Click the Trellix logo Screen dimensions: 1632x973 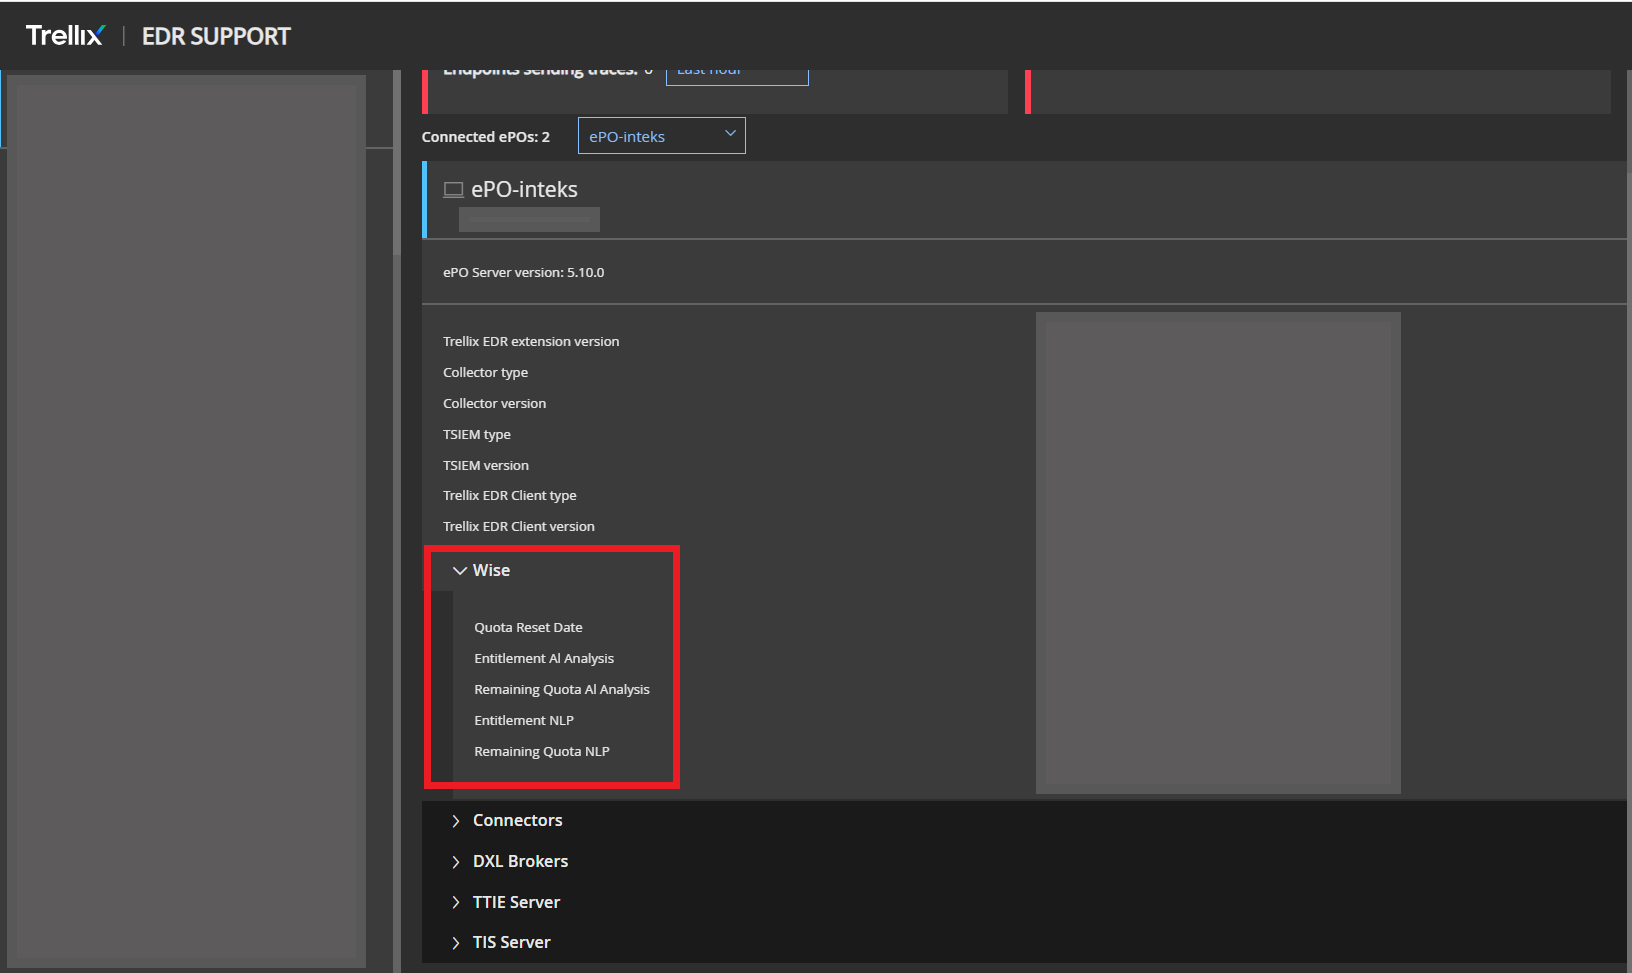(65, 36)
